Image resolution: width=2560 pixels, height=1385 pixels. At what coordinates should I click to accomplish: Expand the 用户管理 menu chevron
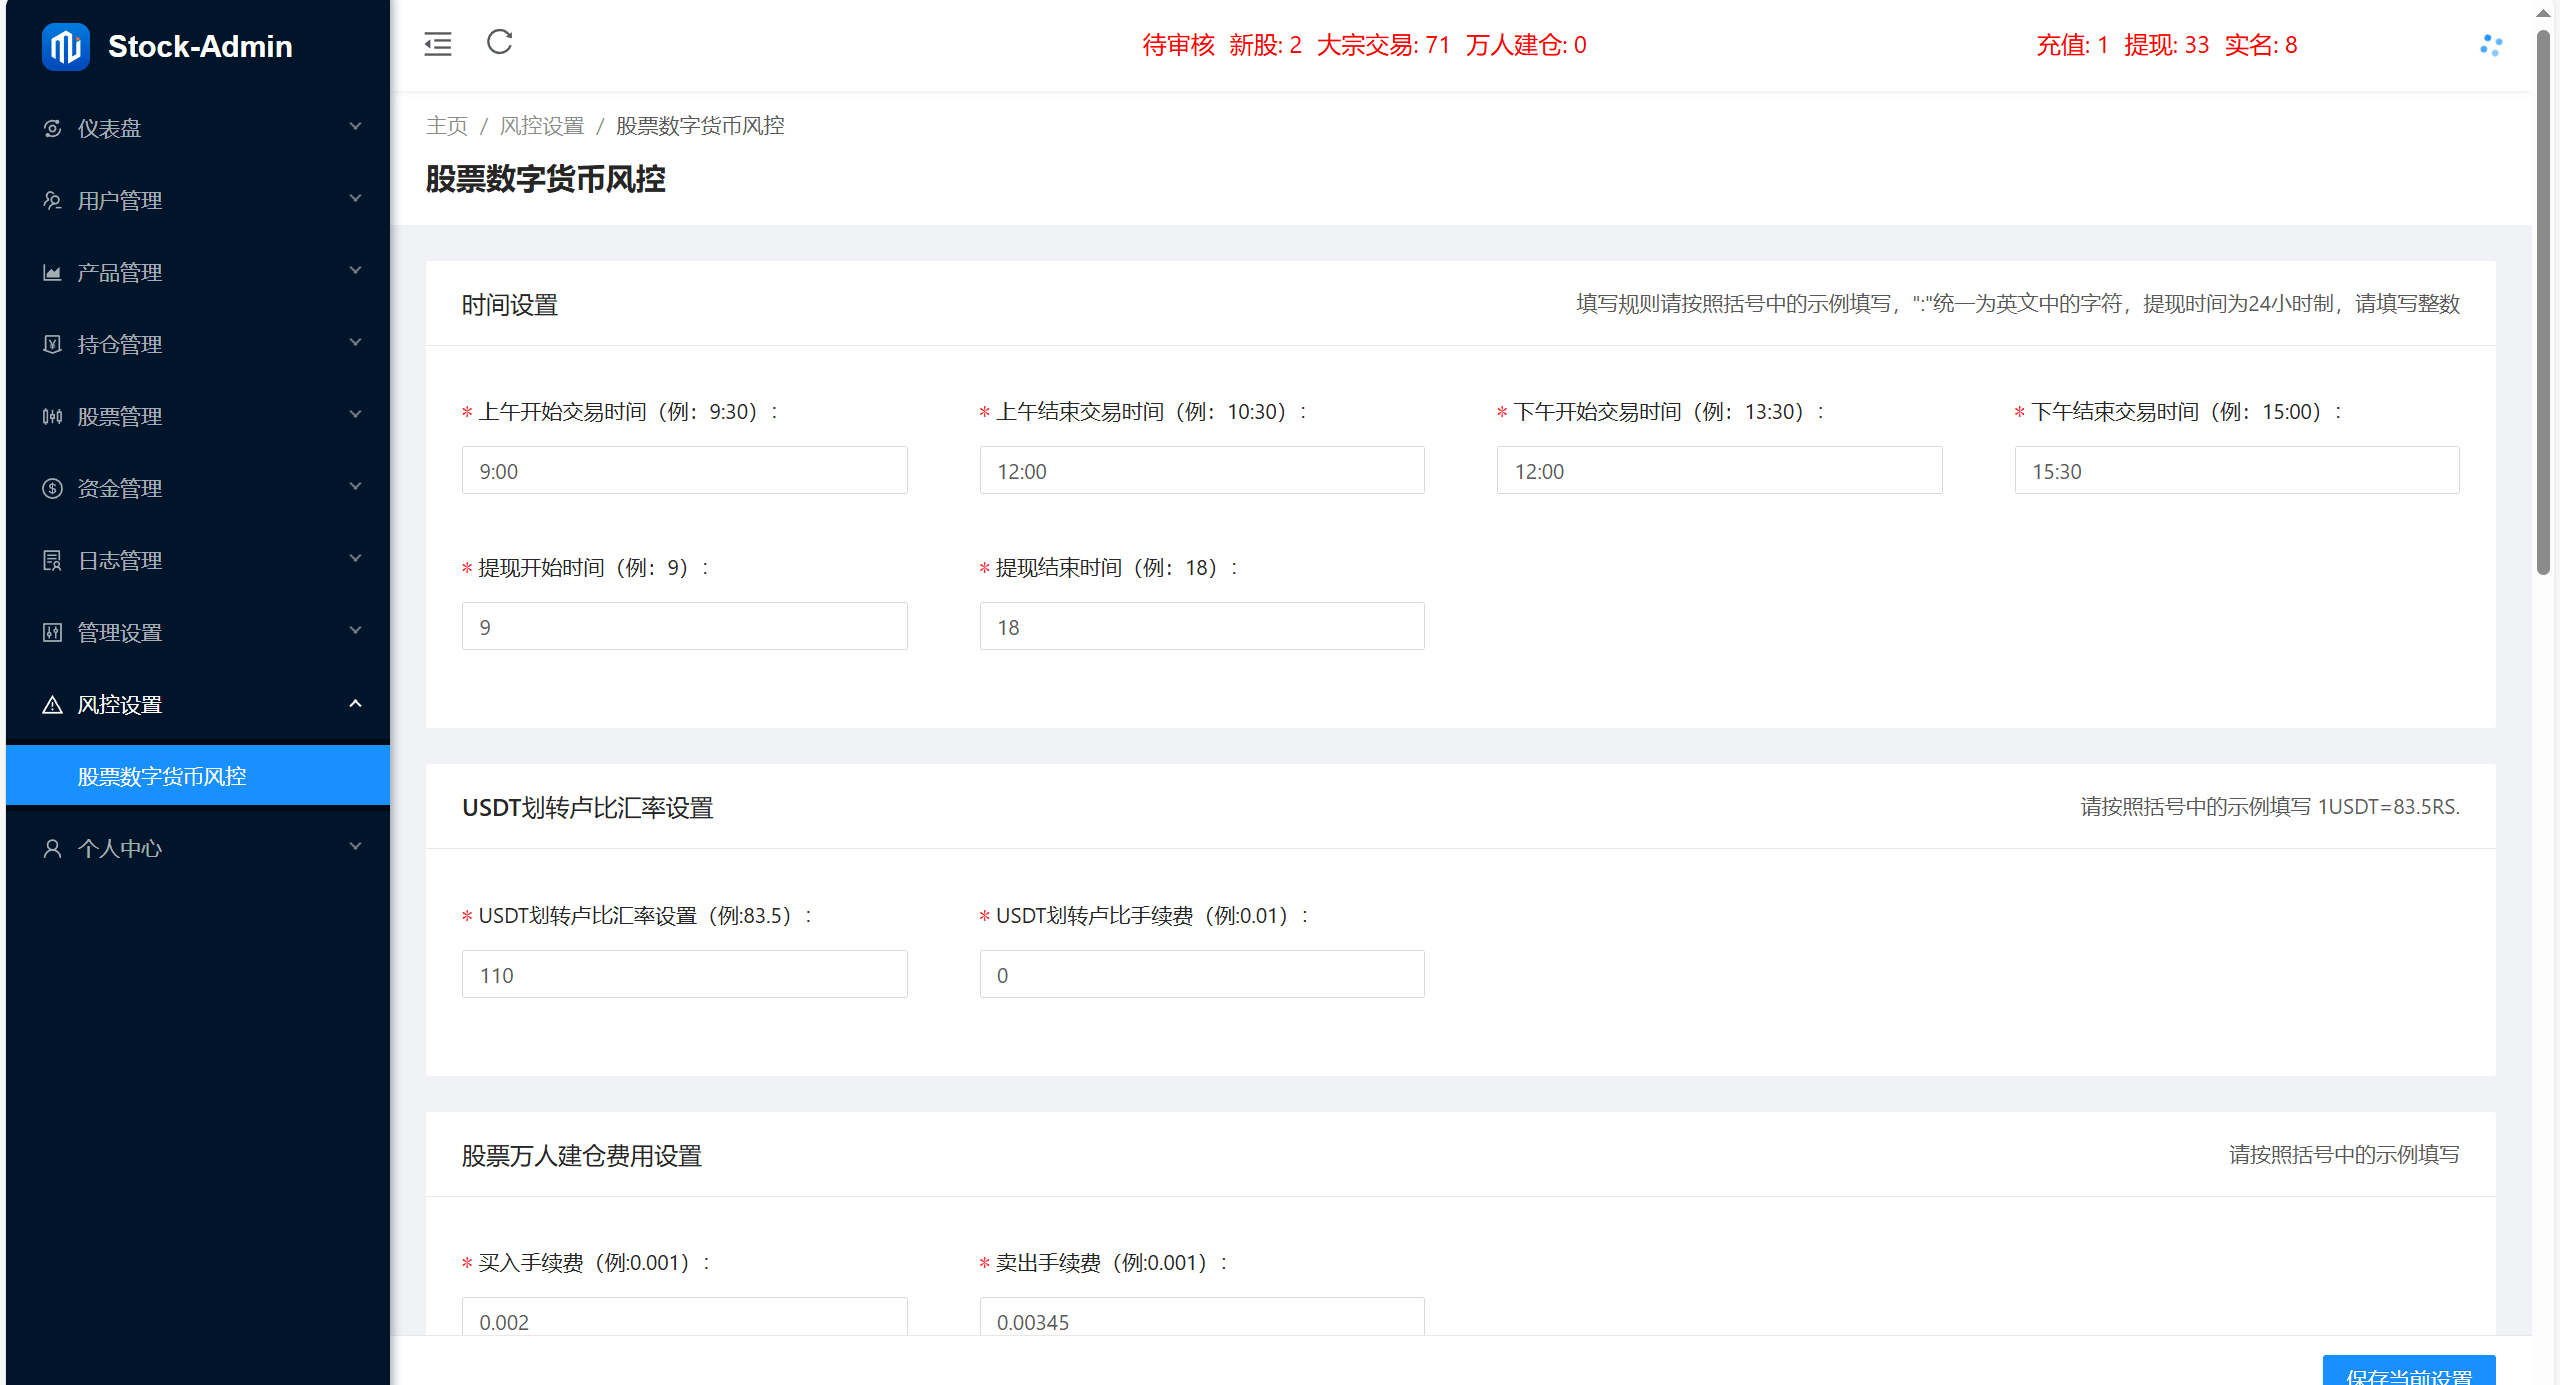(x=355, y=200)
